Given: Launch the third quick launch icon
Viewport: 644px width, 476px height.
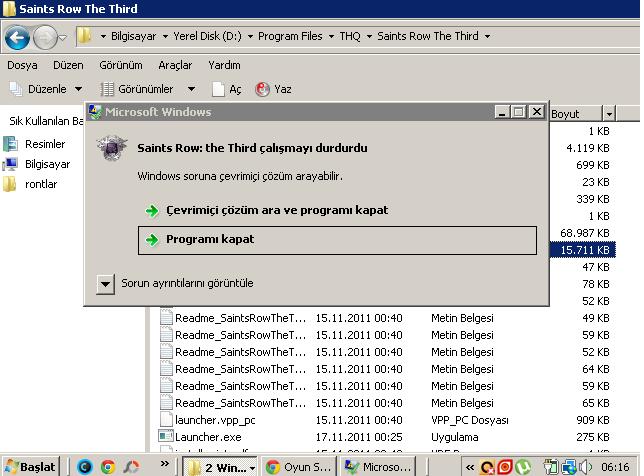Looking at the screenshot, I should pos(131,467).
